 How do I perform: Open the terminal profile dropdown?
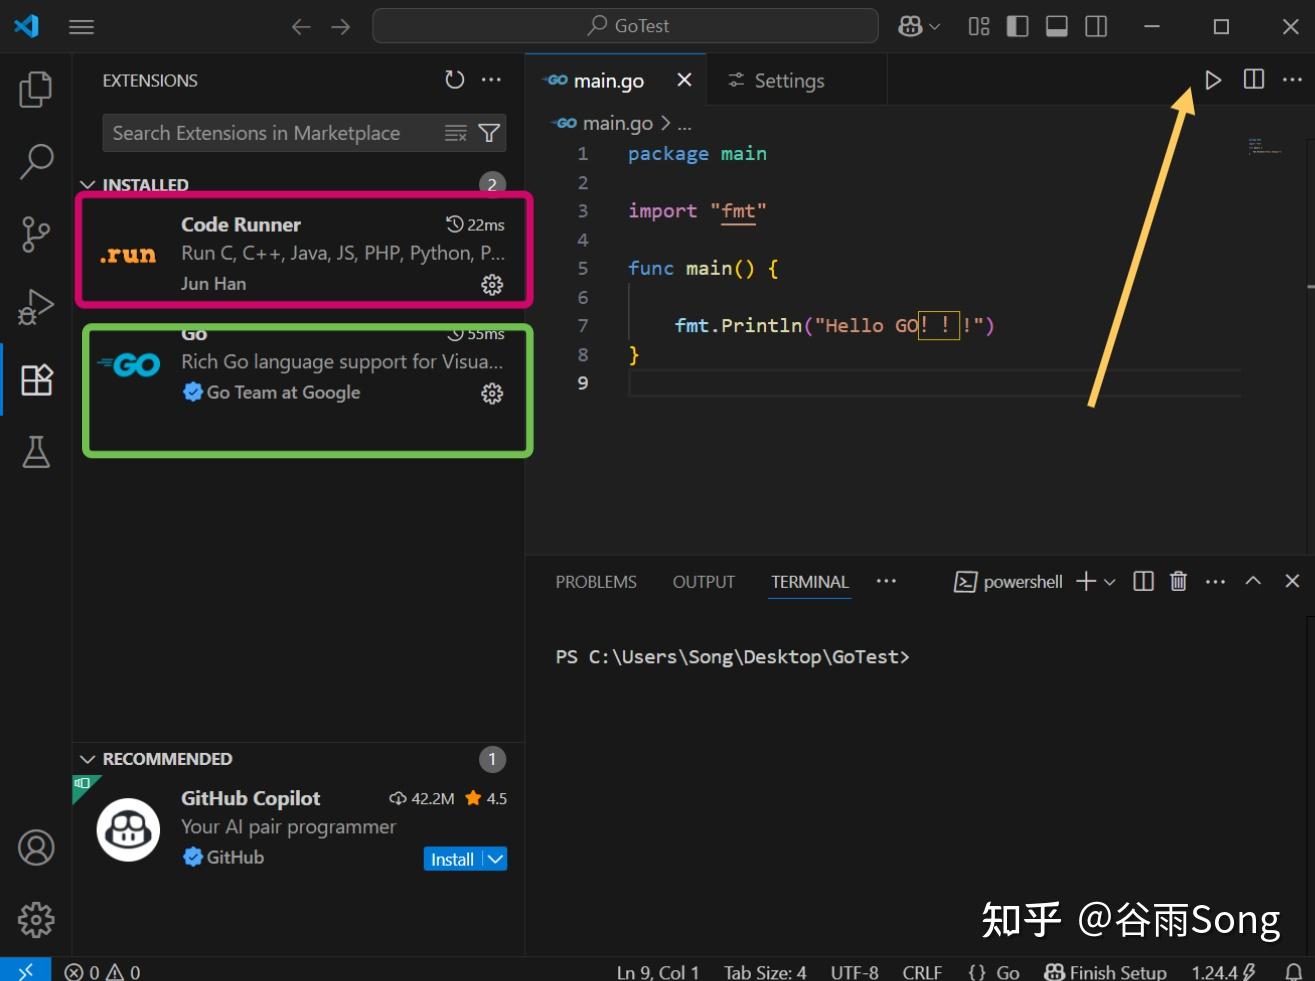1110,581
